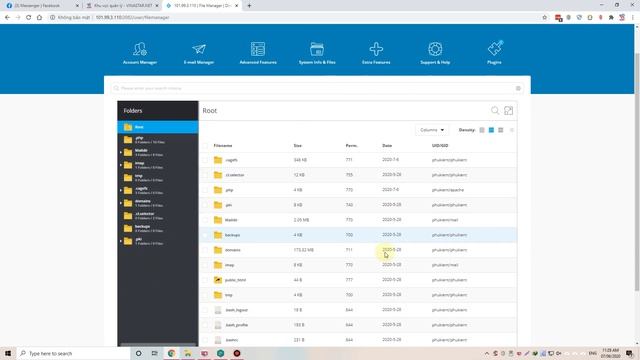Open the Chrome extensions puzzle icon
The height and width of the screenshot is (360, 640).
click(x=611, y=18)
